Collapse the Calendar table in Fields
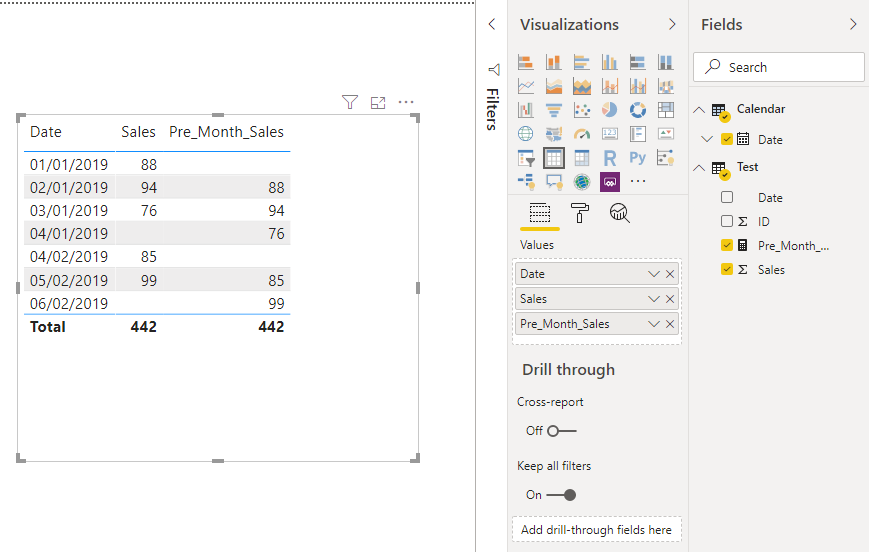The height and width of the screenshot is (552, 869). [699, 110]
